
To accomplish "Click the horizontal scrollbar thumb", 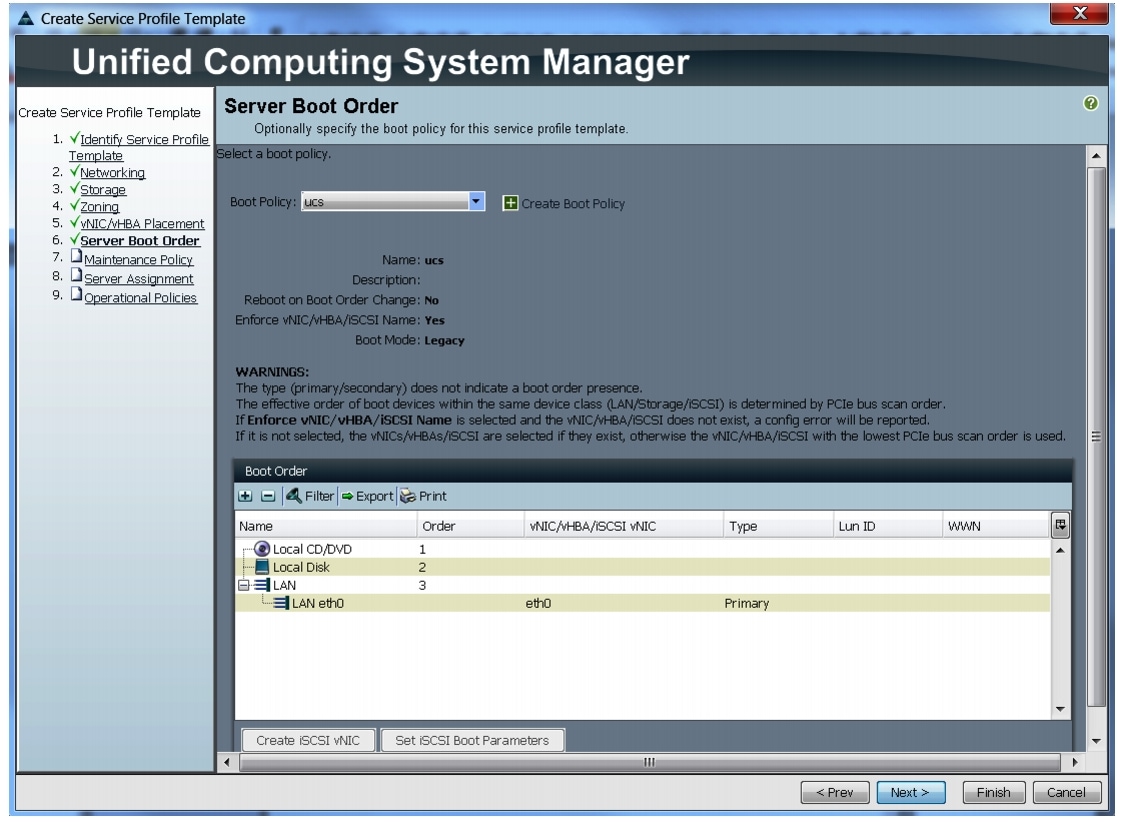I will [649, 762].
